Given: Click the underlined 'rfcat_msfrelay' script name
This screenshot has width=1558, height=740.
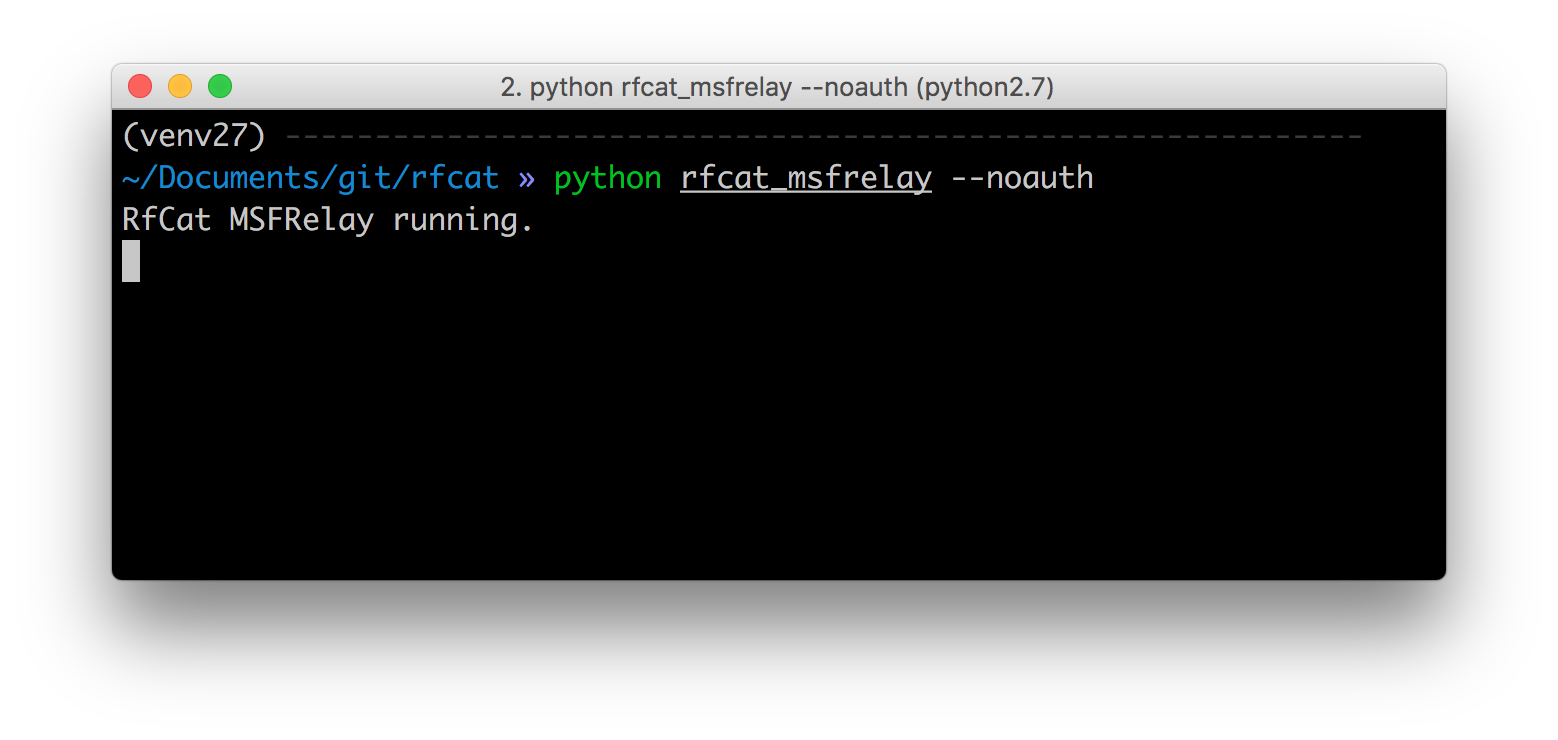Looking at the screenshot, I should click(805, 178).
